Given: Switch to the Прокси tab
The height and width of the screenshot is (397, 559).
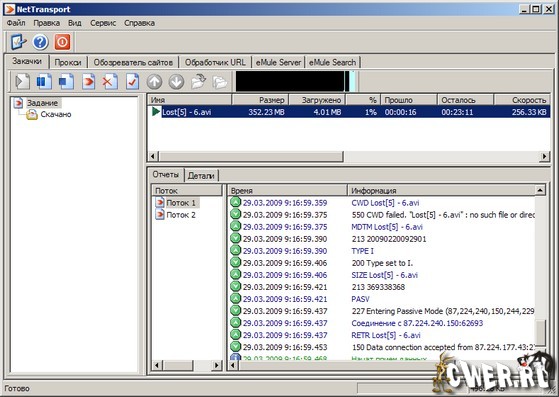Looking at the screenshot, I should point(68,62).
